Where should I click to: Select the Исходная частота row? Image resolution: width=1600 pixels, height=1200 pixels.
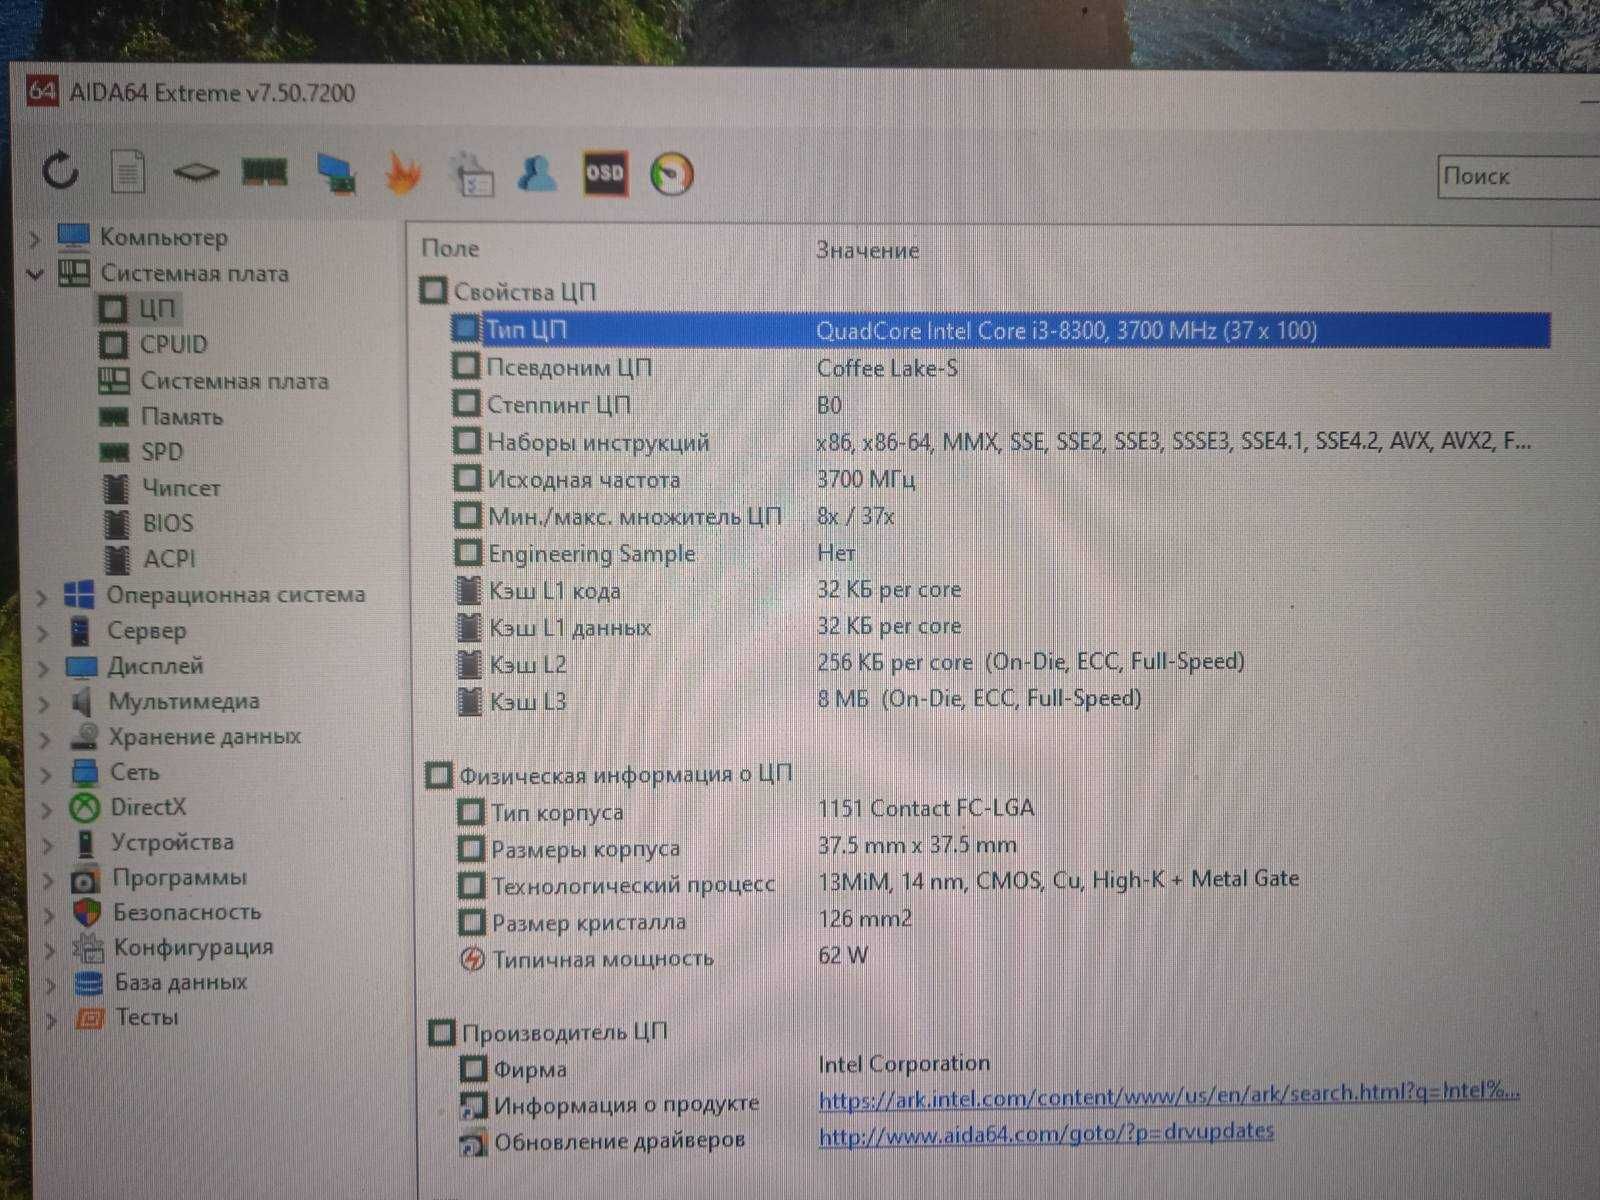[1000, 479]
